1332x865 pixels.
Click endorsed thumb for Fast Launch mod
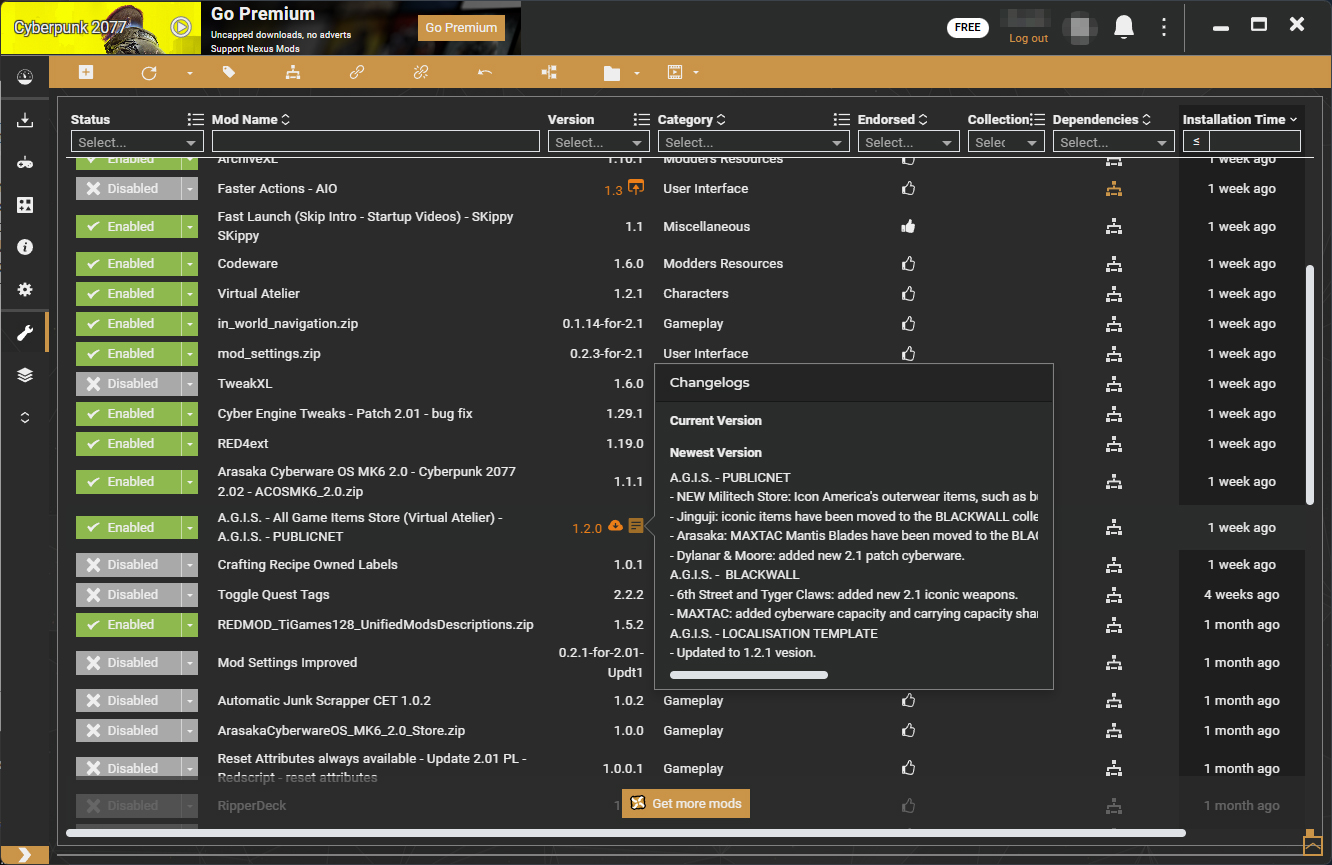[908, 227]
